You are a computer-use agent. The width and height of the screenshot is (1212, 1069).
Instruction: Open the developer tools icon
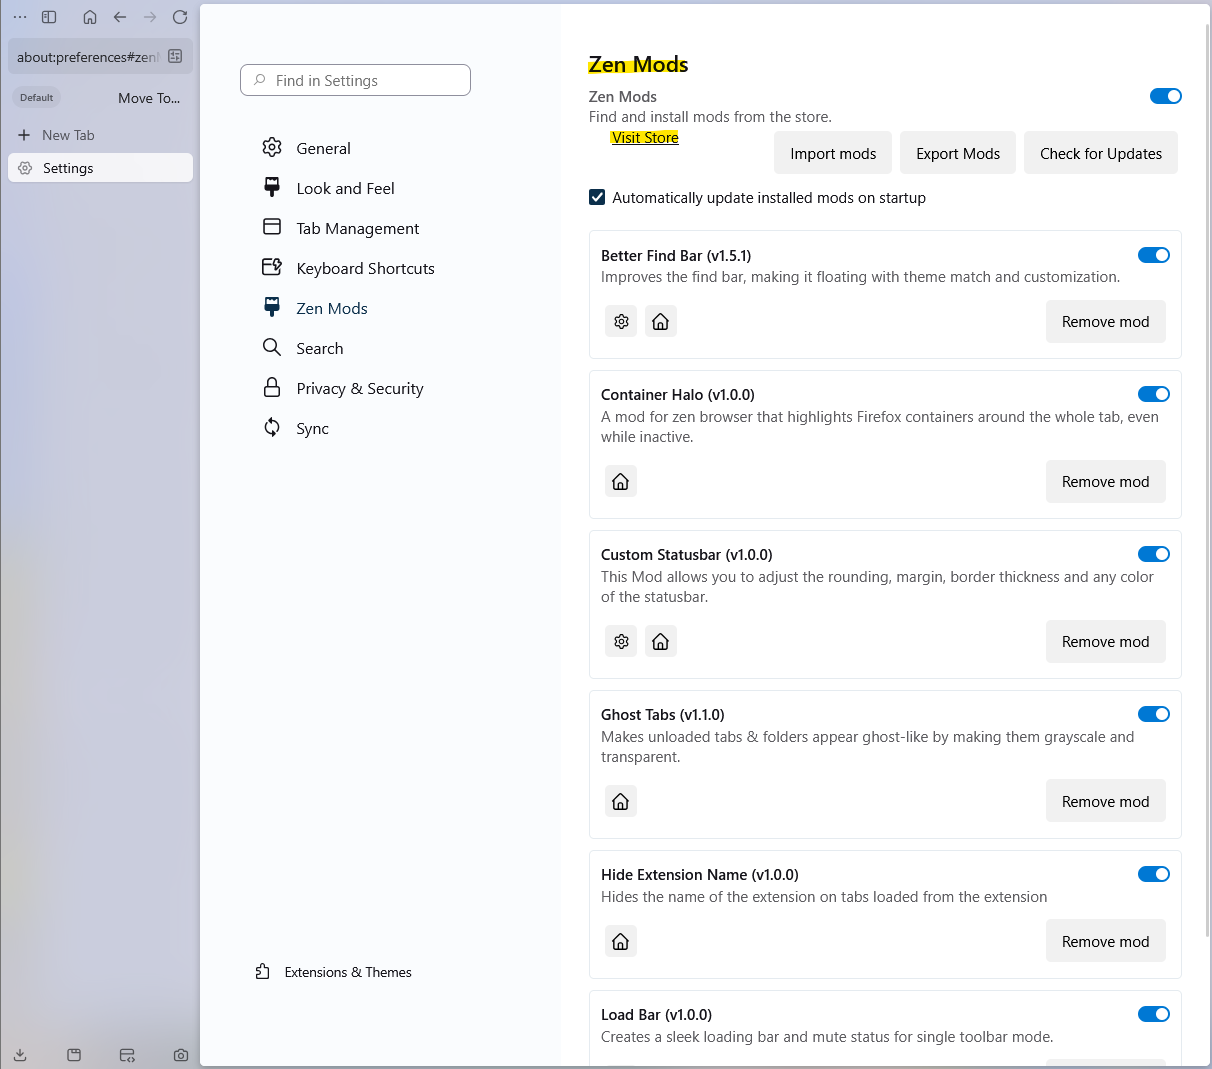click(127, 1055)
